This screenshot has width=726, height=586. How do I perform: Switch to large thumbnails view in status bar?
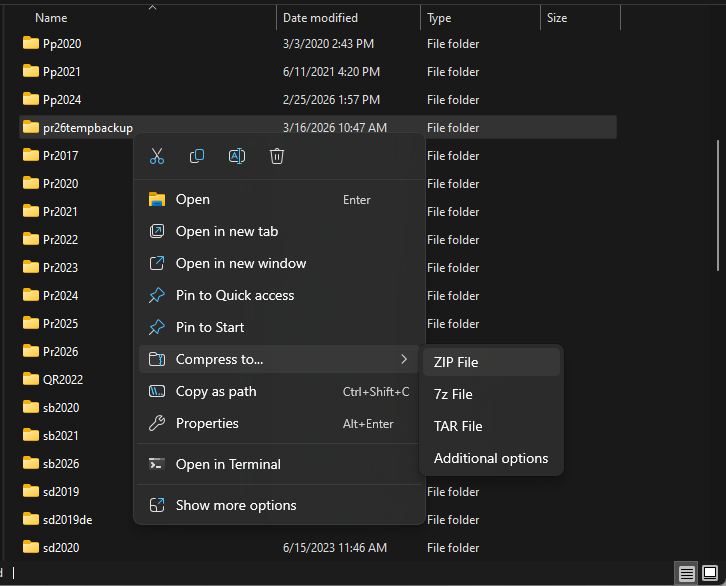711,573
